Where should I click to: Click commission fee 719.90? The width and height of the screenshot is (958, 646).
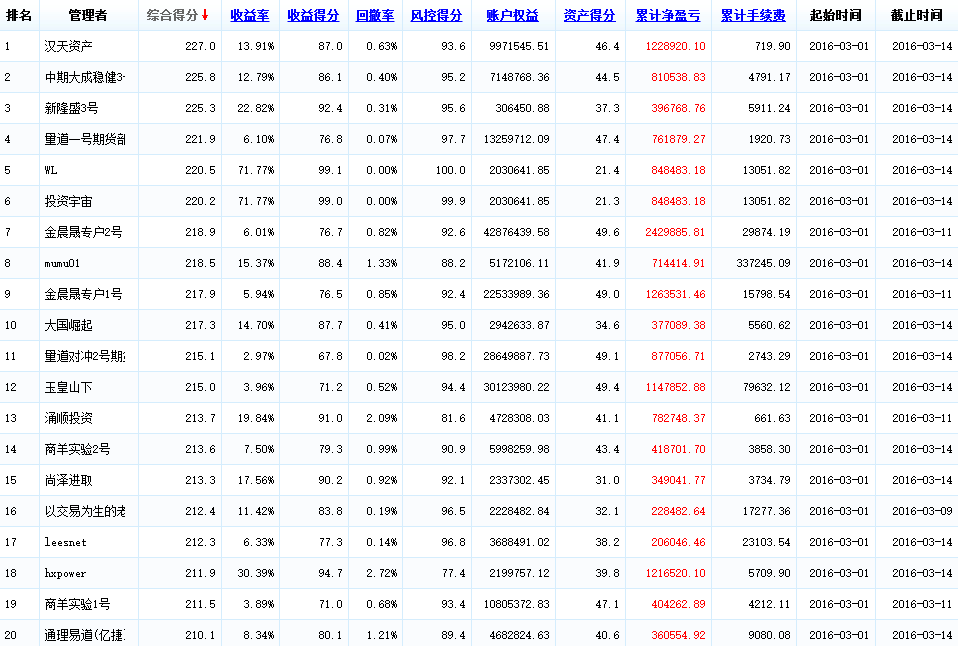[772, 46]
